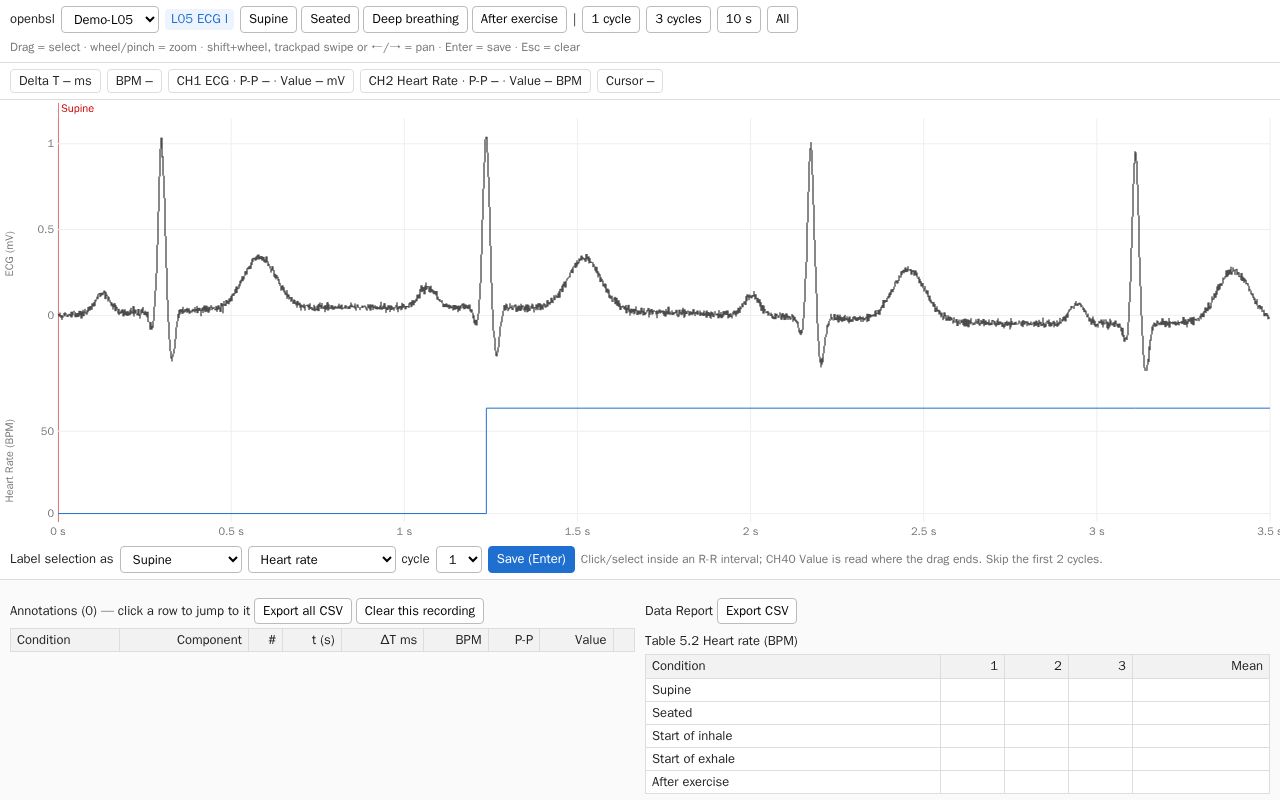Click the Condition header in annotations table
This screenshot has width=1280, height=800.
coord(65,640)
